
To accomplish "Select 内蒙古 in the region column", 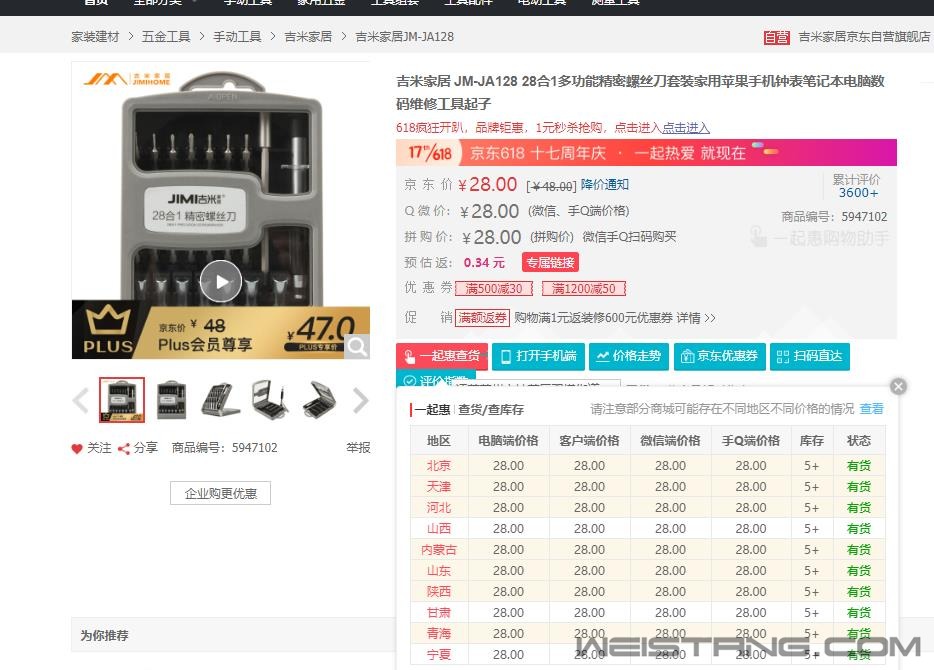I will (x=439, y=550).
